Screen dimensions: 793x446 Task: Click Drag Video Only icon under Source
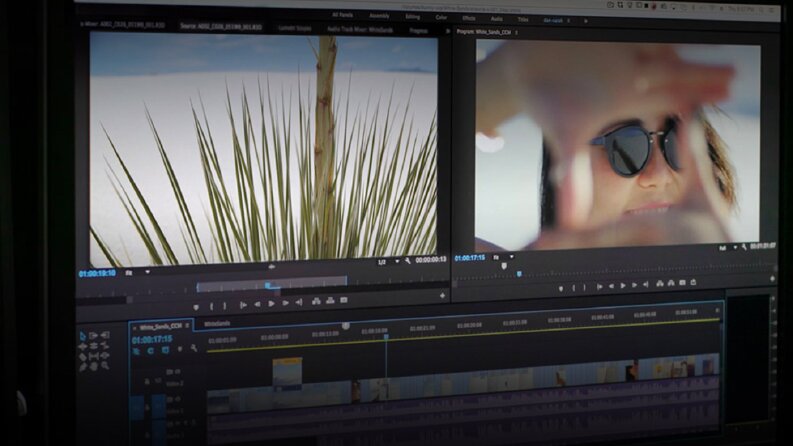[x=272, y=266]
